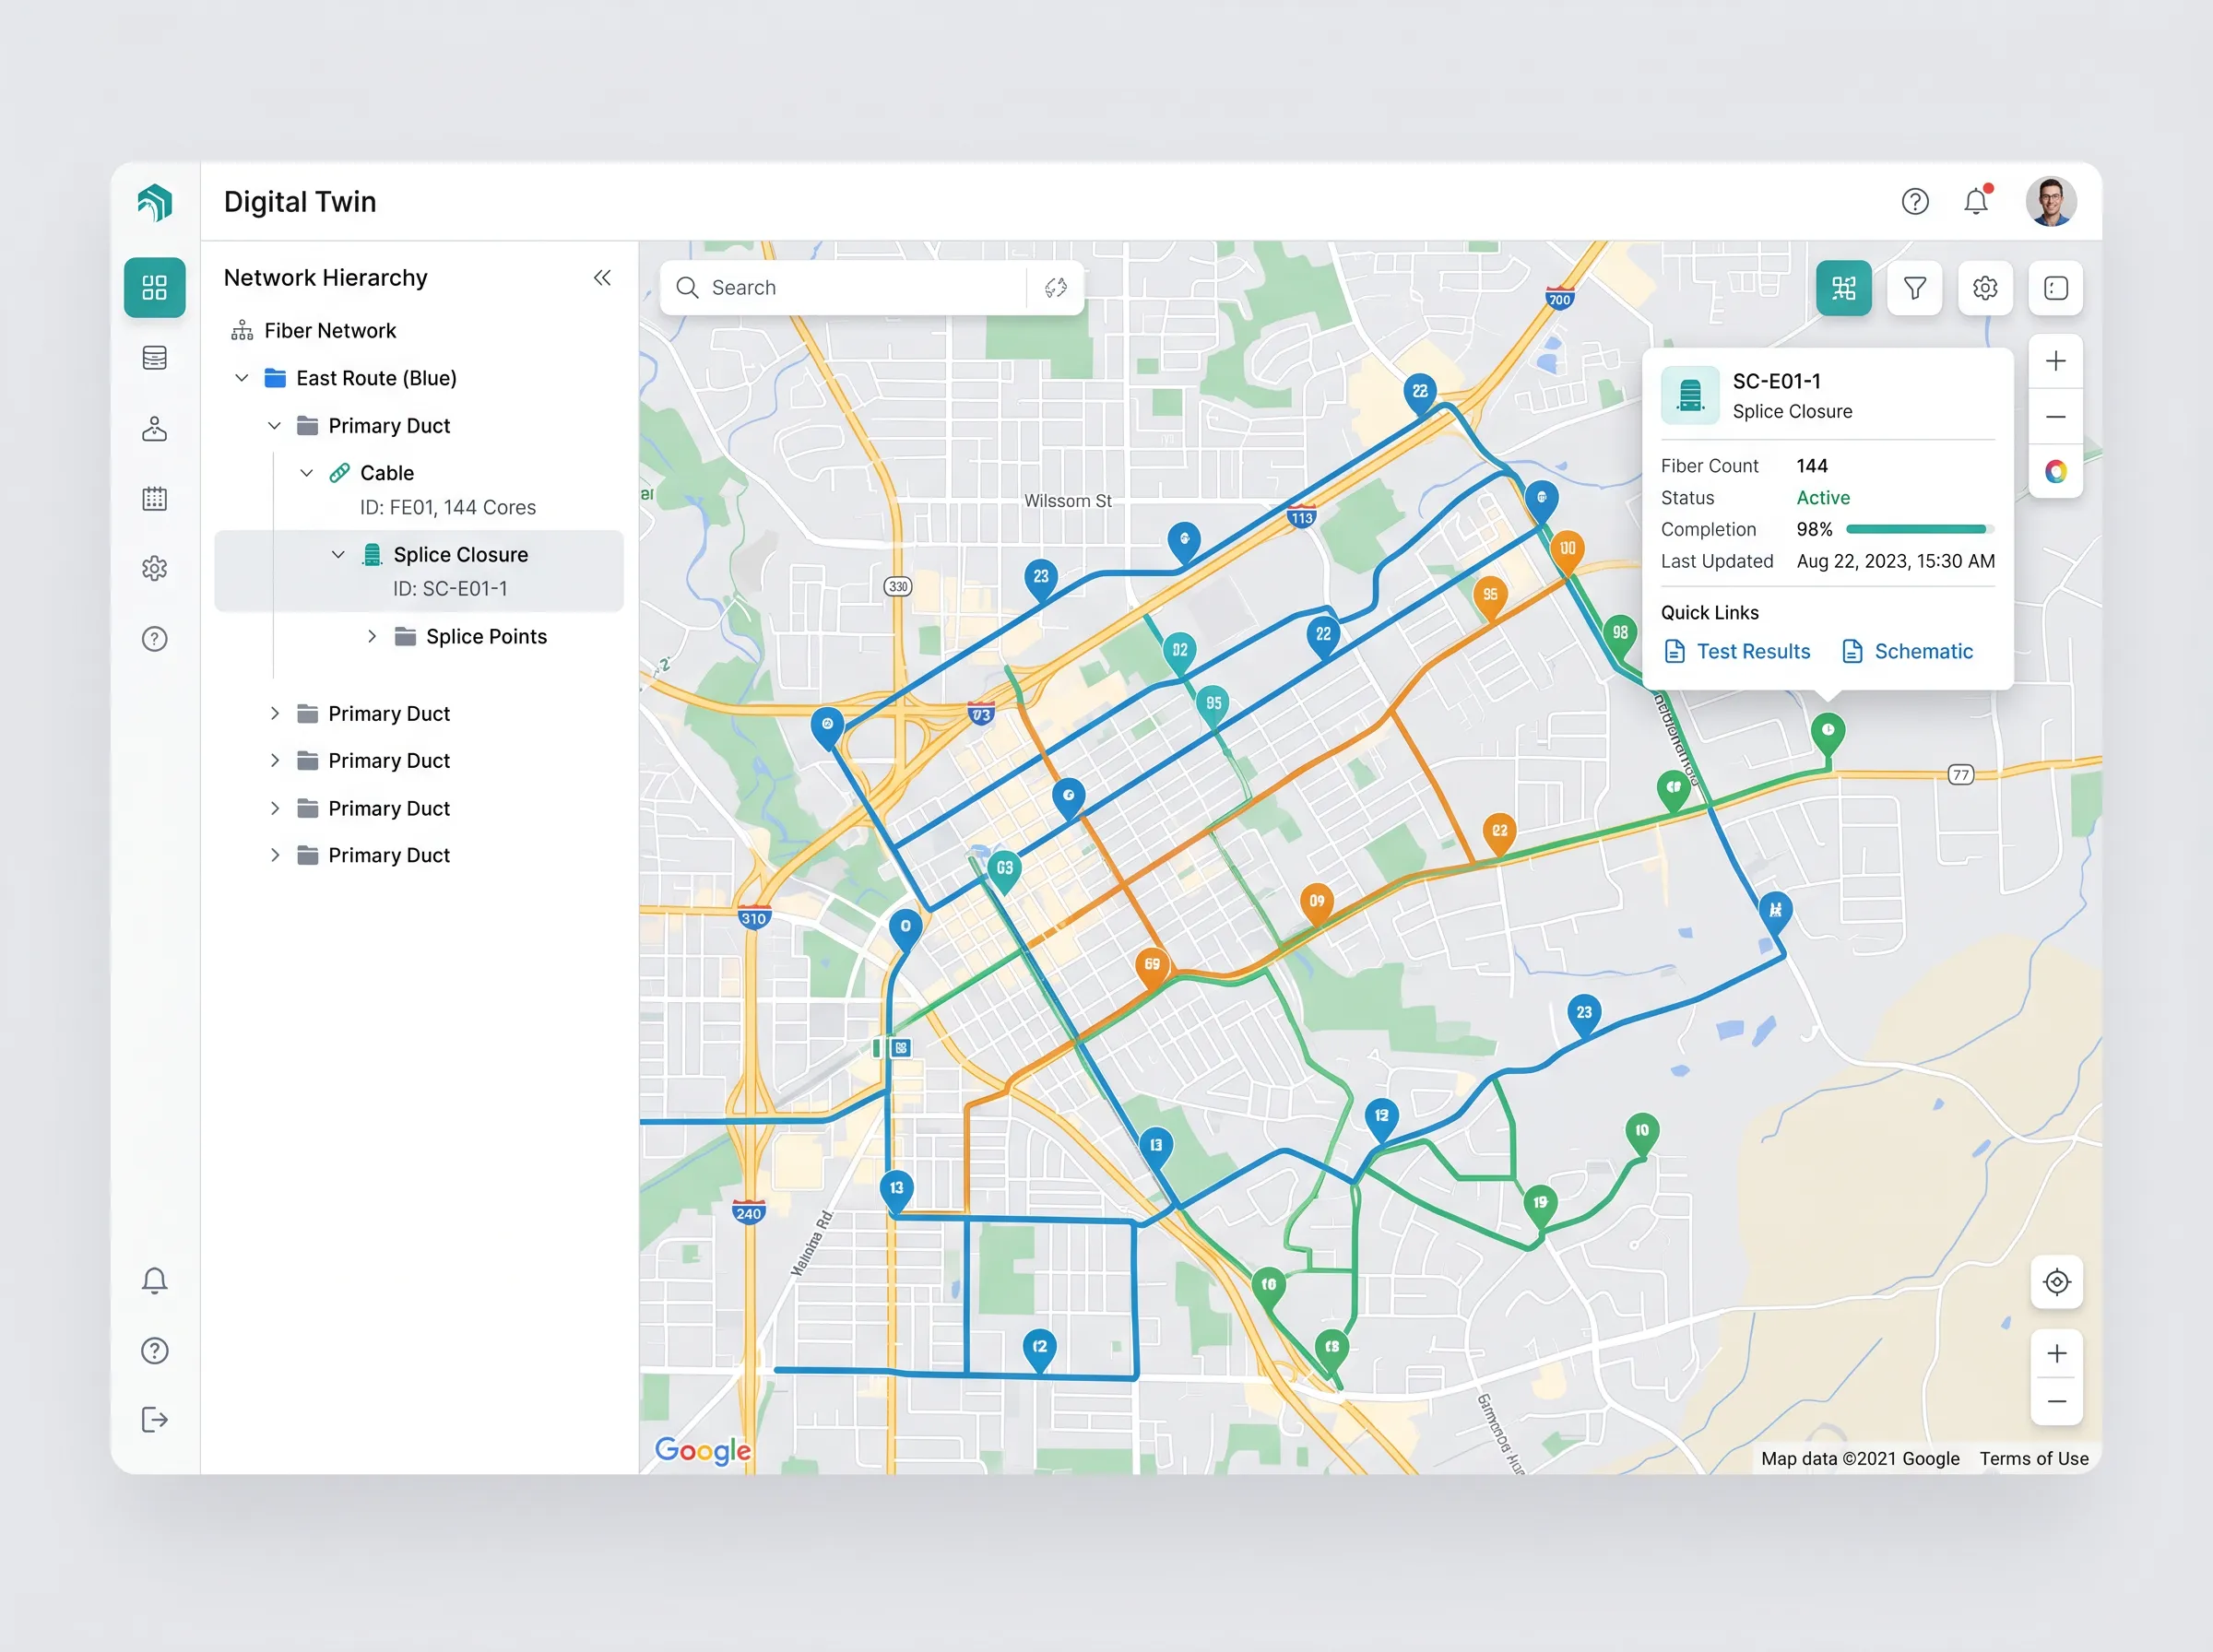Click the SC-E01-1 splice closure card icon
This screenshot has width=2213, height=1652.
(x=1690, y=396)
